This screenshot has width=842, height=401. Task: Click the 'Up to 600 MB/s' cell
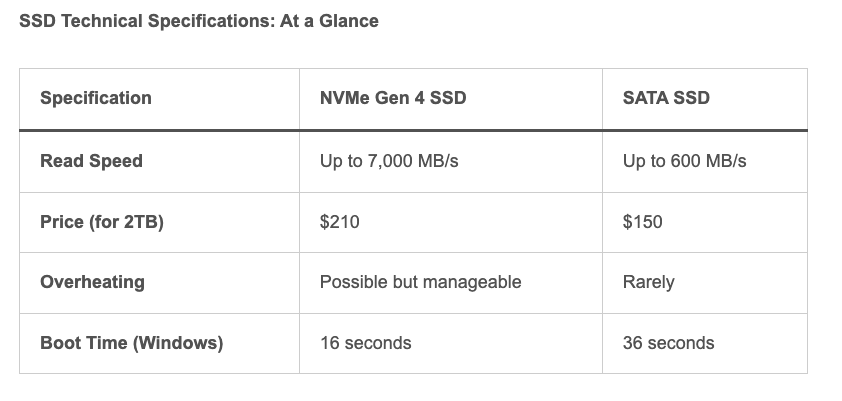coord(684,161)
